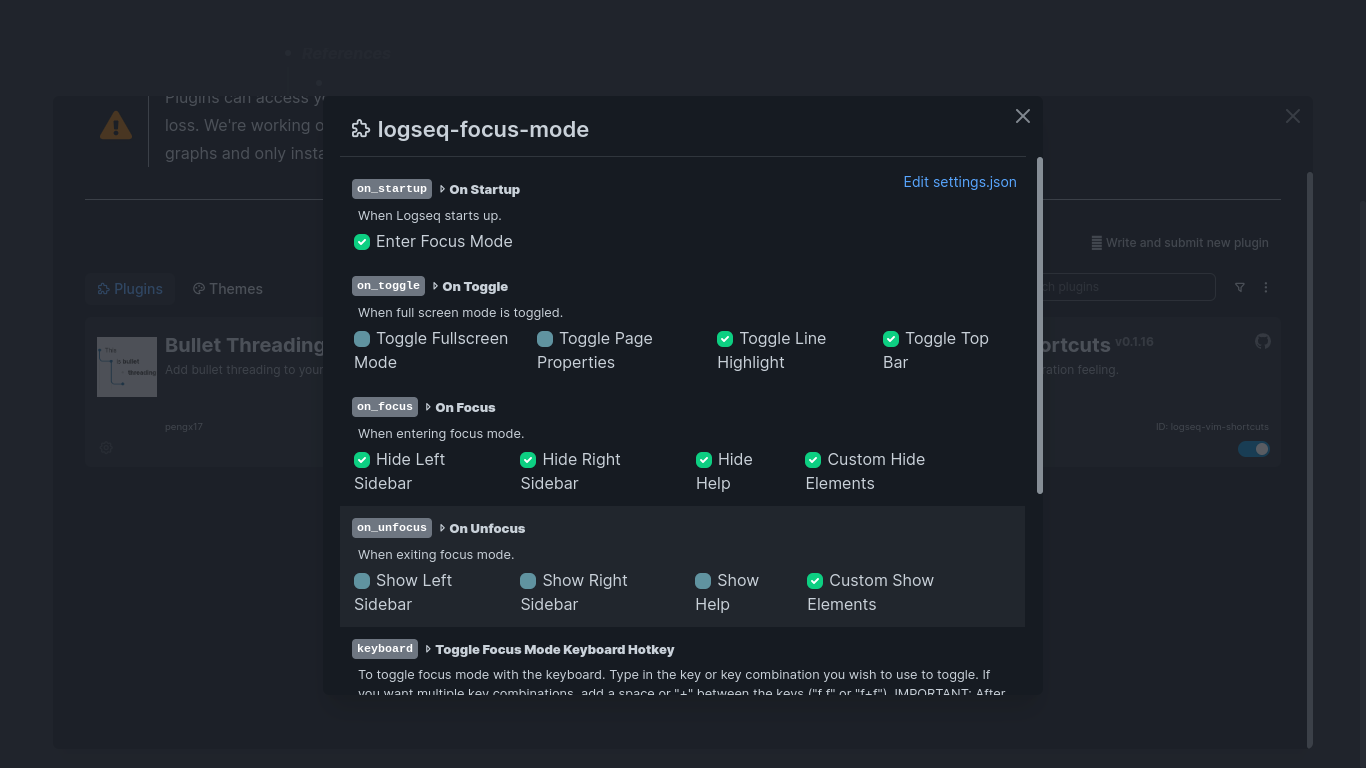This screenshot has height=768, width=1366.
Task: Uncheck Toggle Top Bar
Action: pyautogui.click(x=891, y=339)
